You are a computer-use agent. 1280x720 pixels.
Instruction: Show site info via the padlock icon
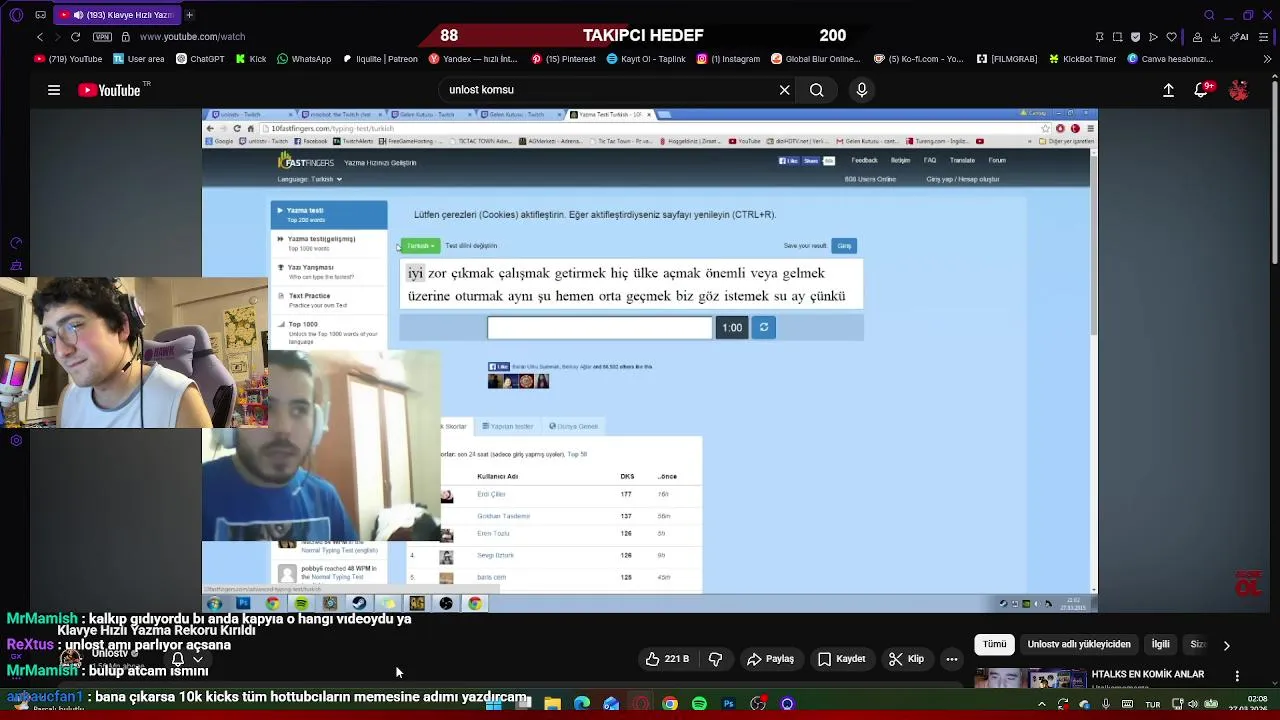pyautogui.click(x=125, y=37)
